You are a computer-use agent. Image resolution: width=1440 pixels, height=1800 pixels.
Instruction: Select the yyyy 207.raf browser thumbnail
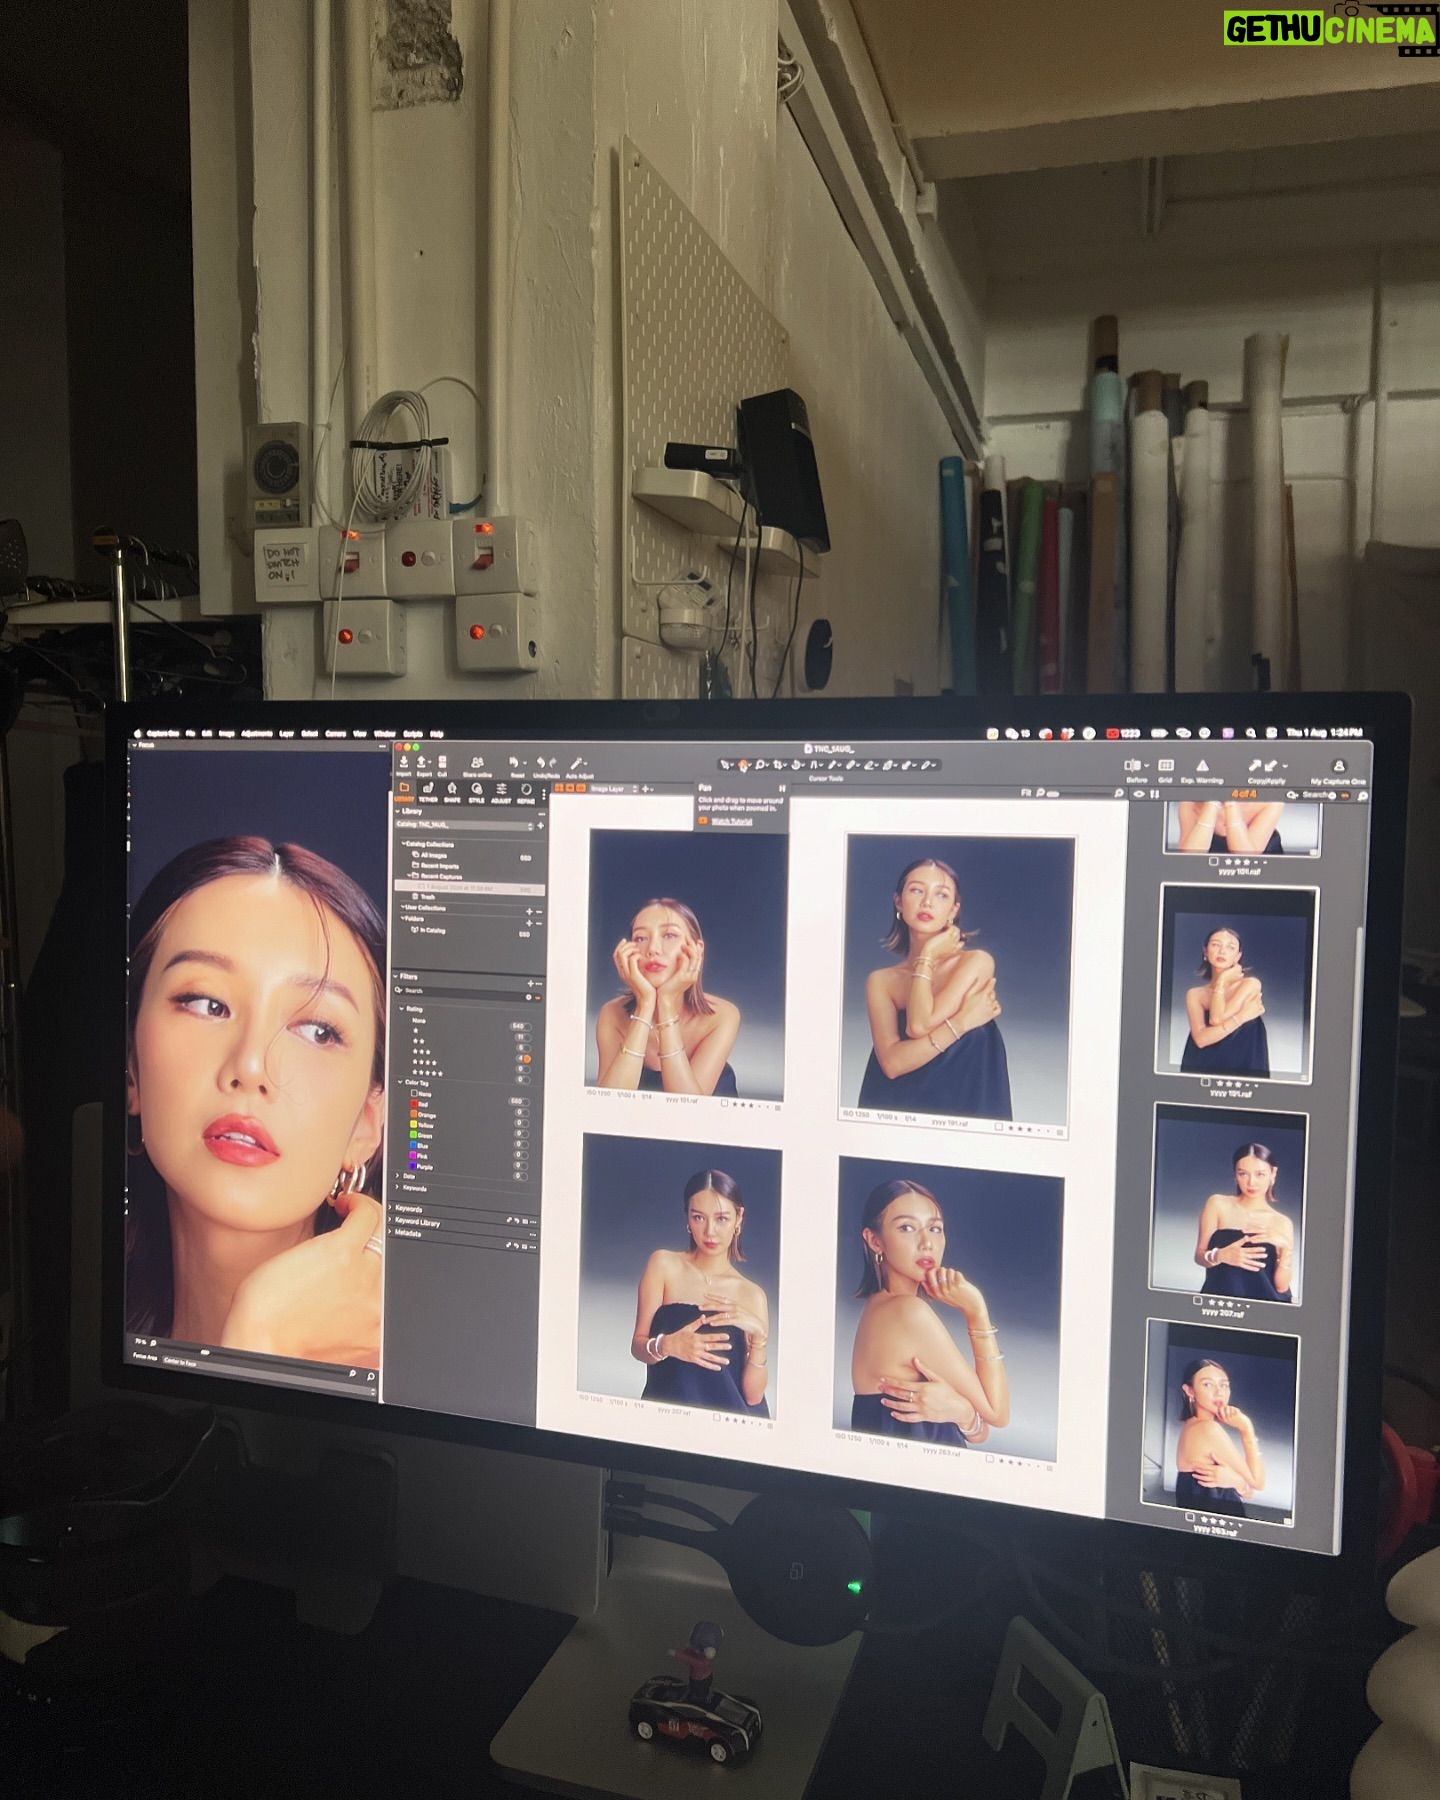tap(1229, 1206)
